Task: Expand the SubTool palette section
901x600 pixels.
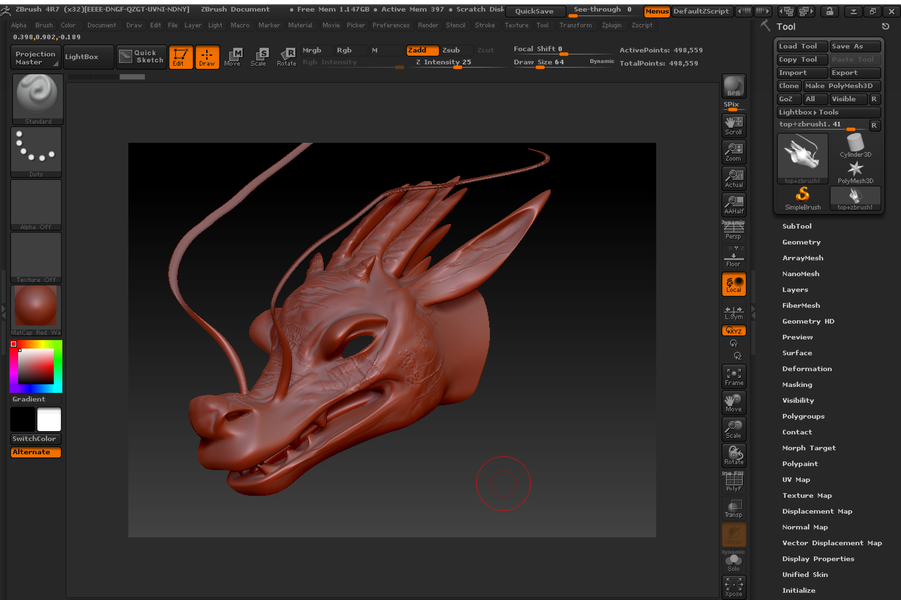Action: coord(797,226)
